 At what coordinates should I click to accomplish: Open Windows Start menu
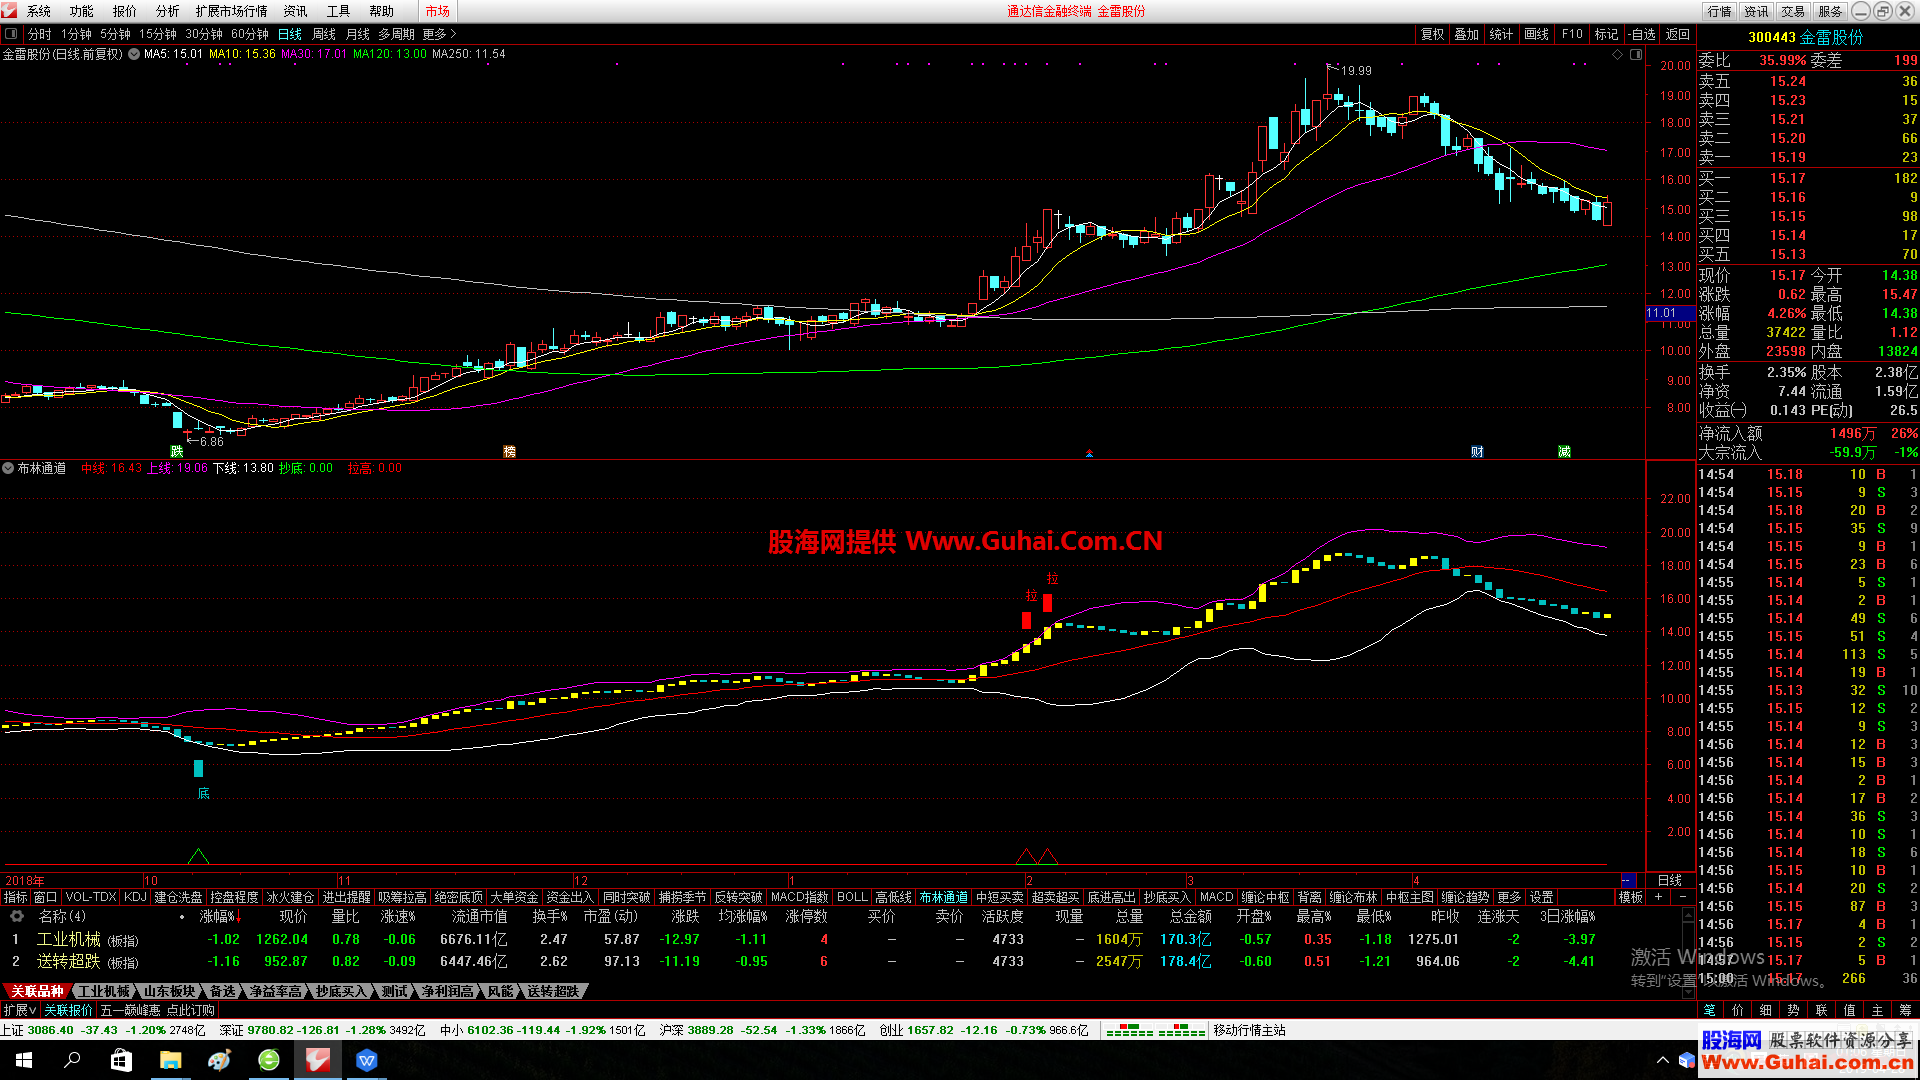(x=24, y=1060)
